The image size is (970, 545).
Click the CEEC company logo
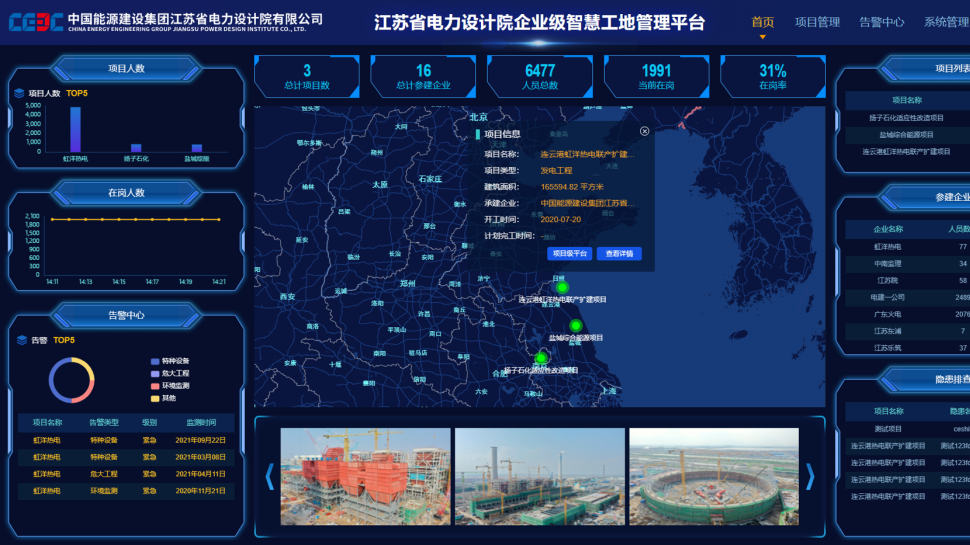[x=36, y=22]
